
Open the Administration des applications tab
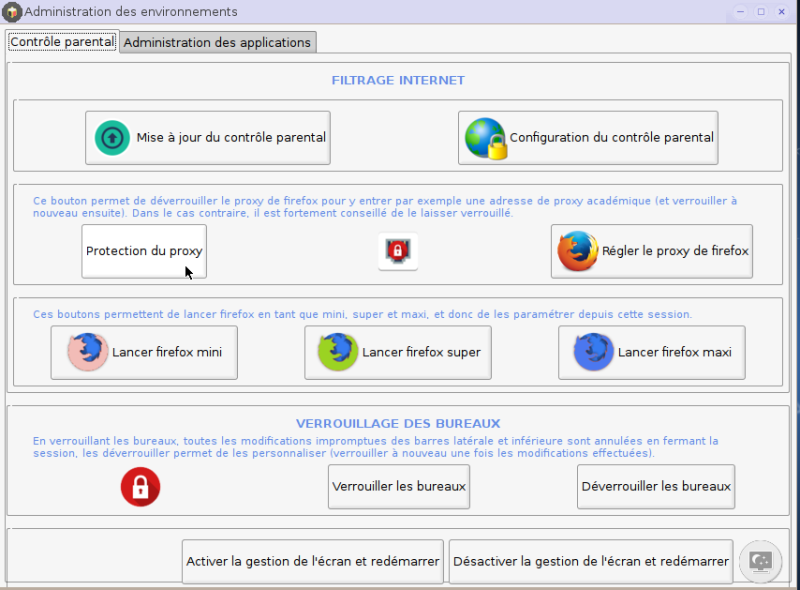[217, 42]
